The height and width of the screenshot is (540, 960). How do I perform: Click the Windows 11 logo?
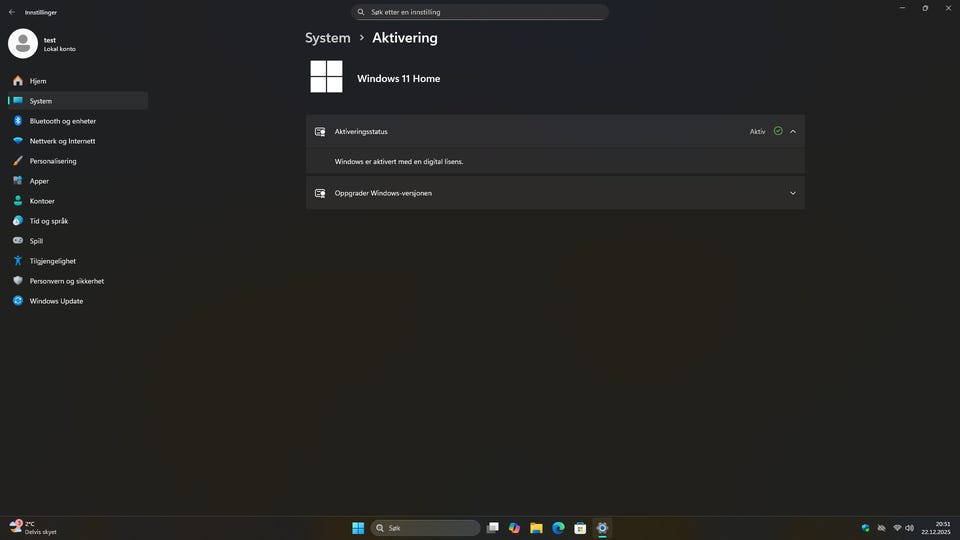click(326, 77)
